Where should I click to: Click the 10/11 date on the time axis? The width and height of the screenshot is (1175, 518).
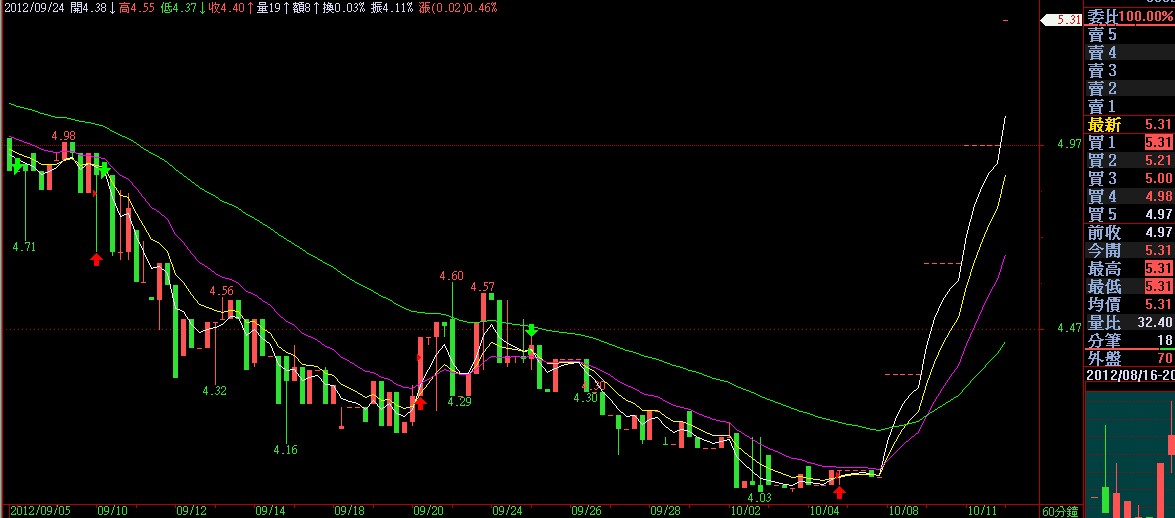pyautogui.click(x=982, y=511)
